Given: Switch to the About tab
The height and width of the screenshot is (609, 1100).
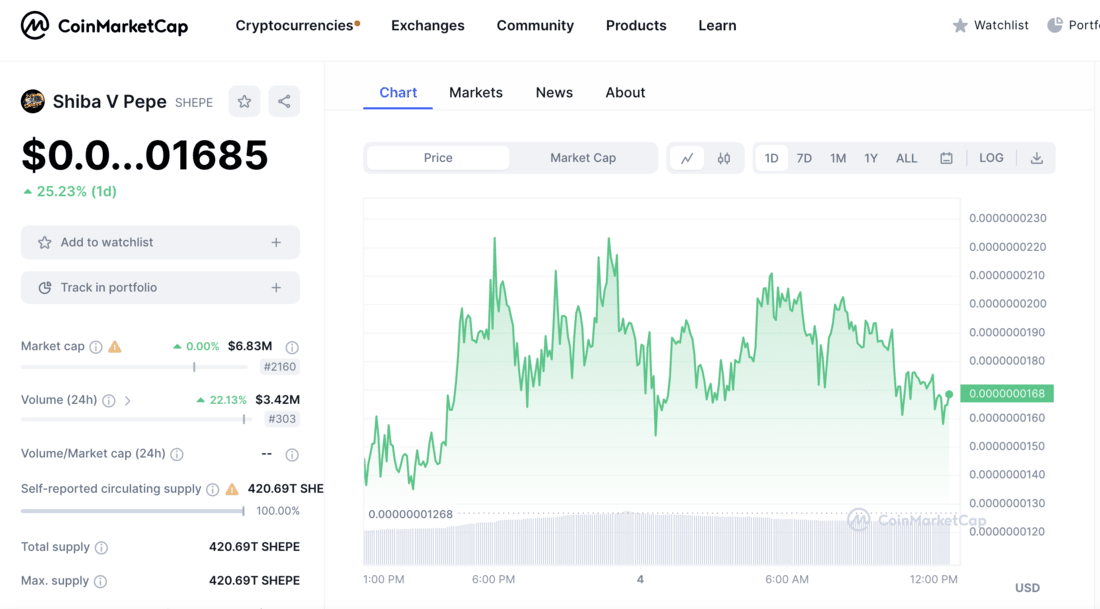Looking at the screenshot, I should click(625, 93).
